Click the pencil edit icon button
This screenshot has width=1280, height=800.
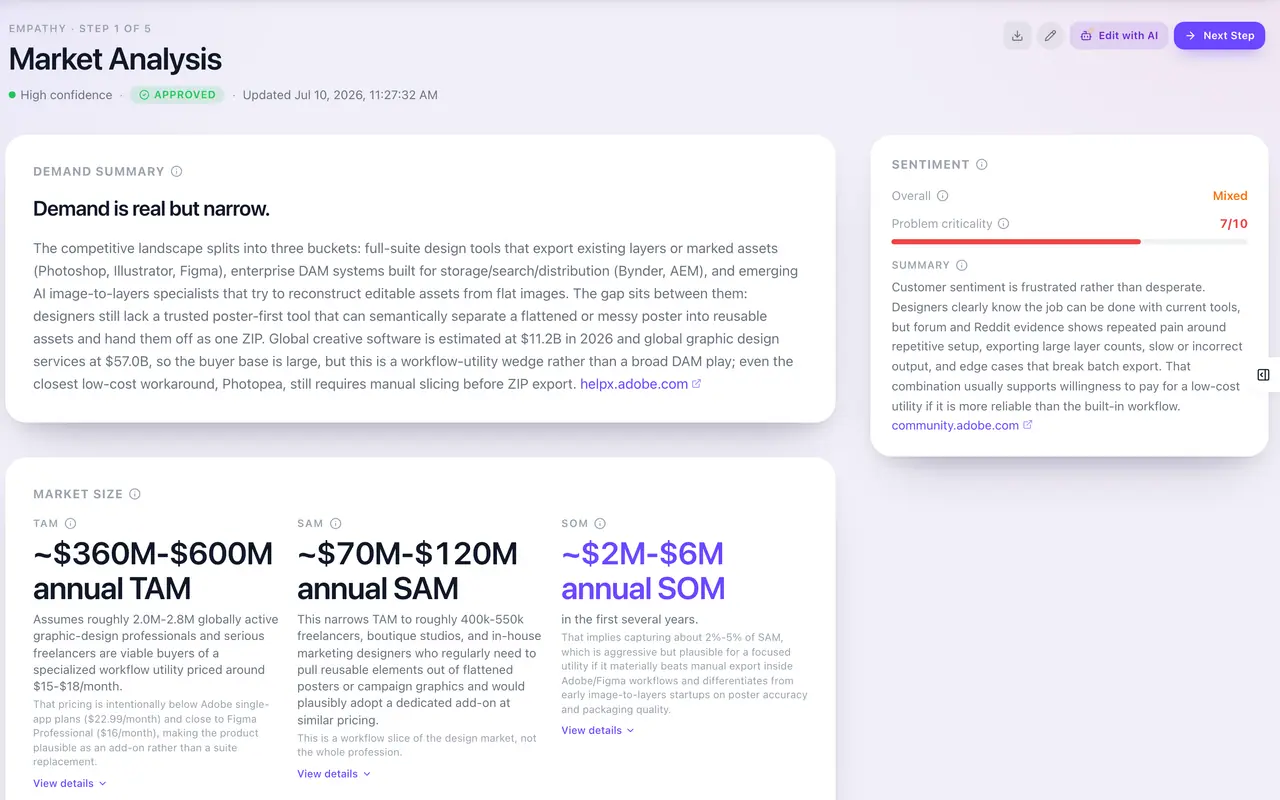click(1050, 36)
